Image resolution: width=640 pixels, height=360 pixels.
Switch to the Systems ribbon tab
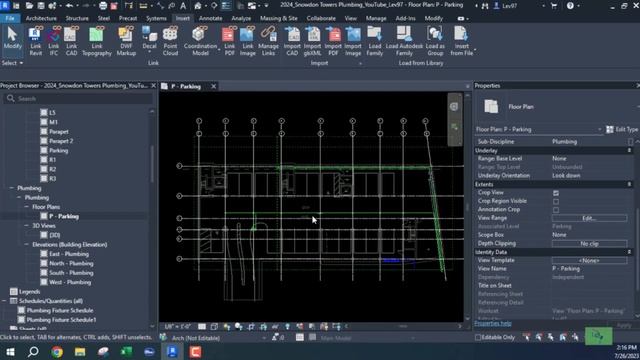pos(156,18)
